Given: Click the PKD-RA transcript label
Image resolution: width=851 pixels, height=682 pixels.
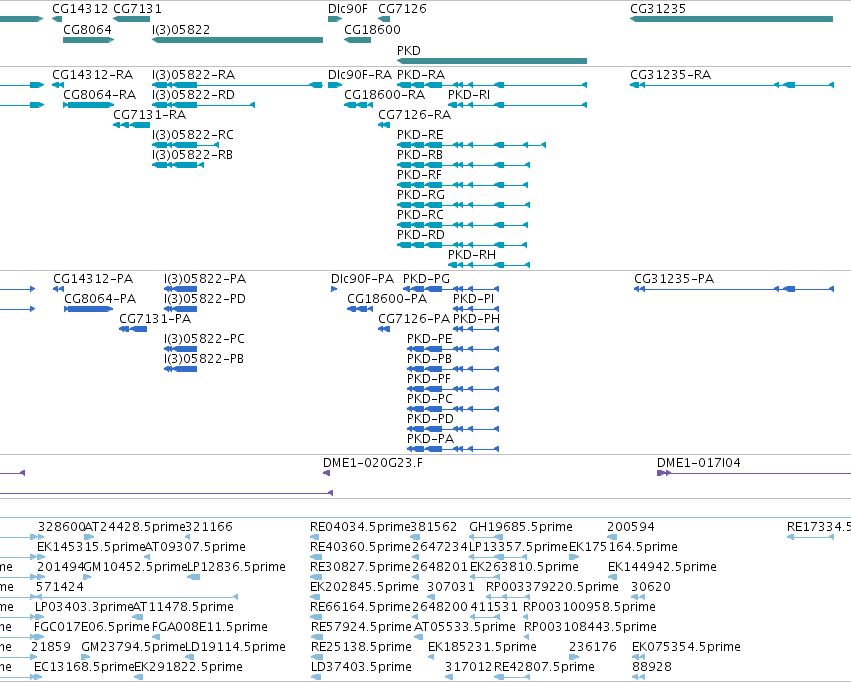Looking at the screenshot, I should coord(421,74).
